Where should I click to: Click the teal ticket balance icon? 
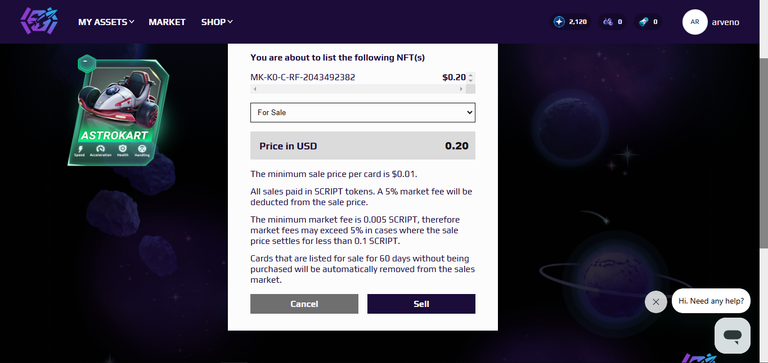pyautogui.click(x=644, y=22)
